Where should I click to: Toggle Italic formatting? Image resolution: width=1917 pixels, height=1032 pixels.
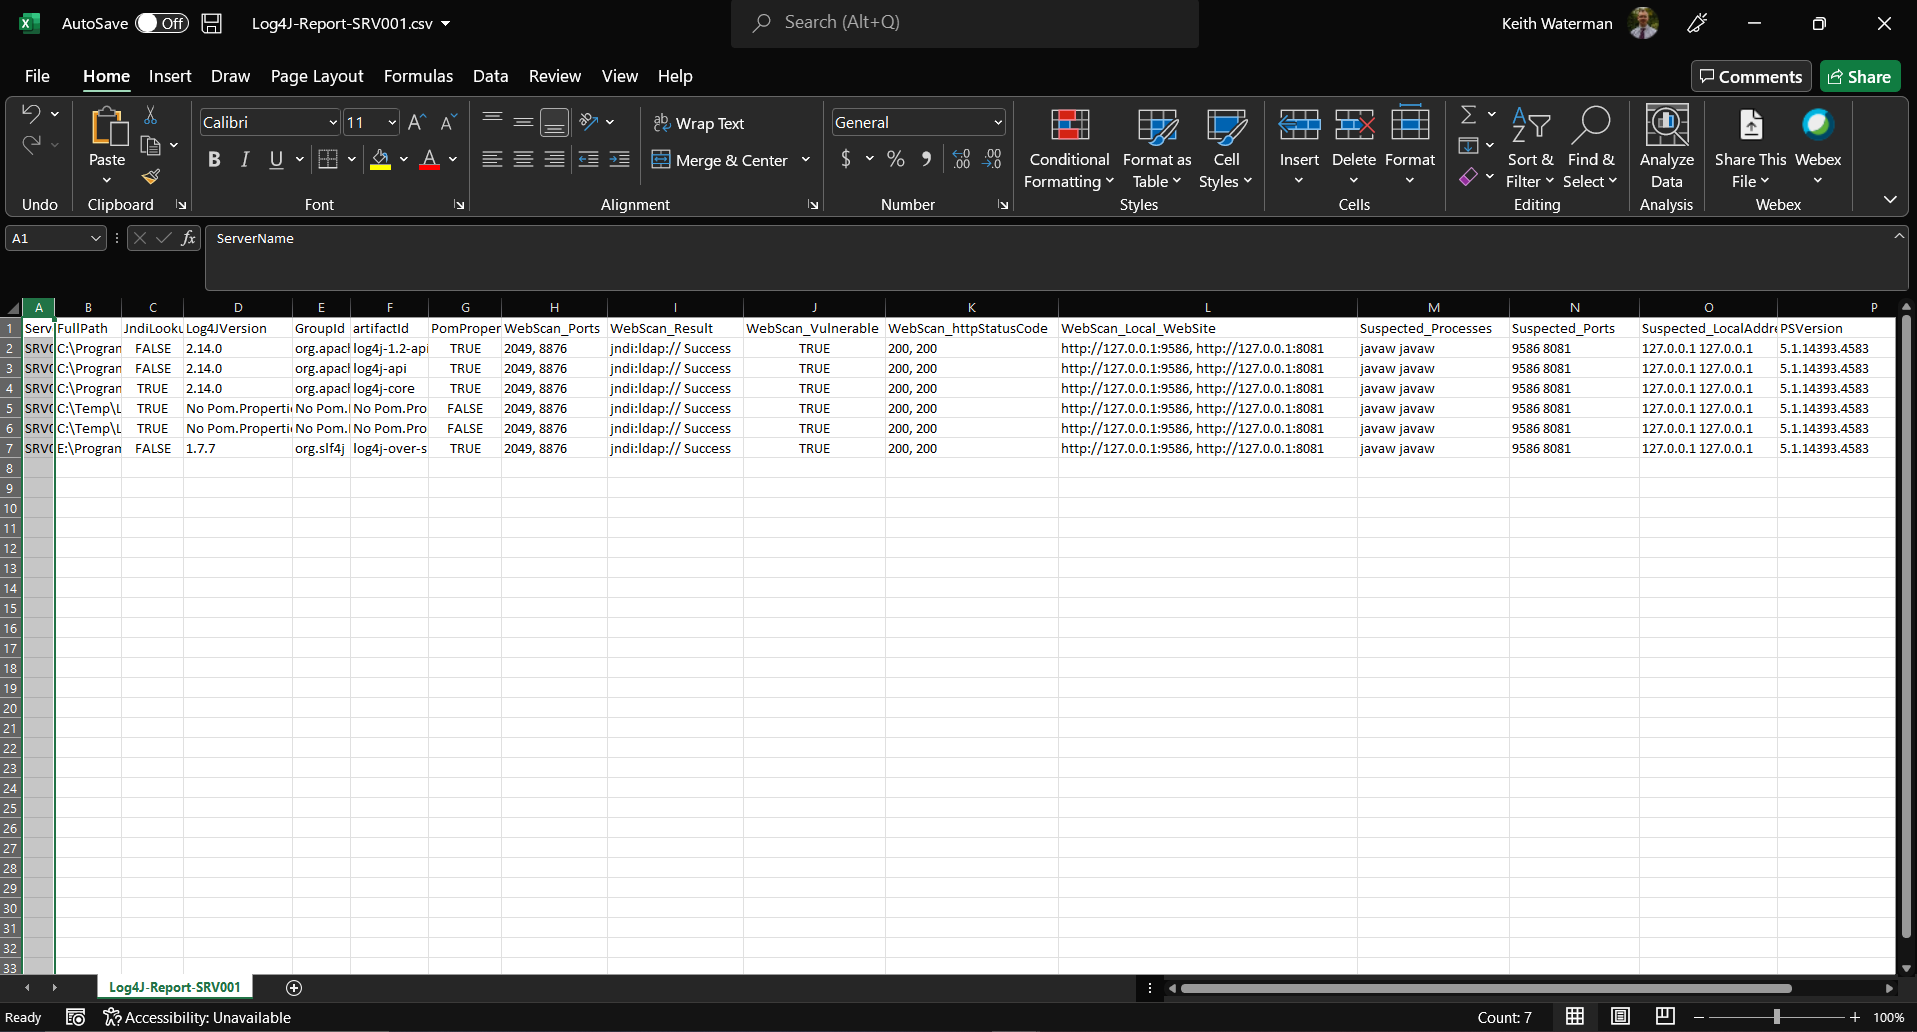pyautogui.click(x=245, y=159)
